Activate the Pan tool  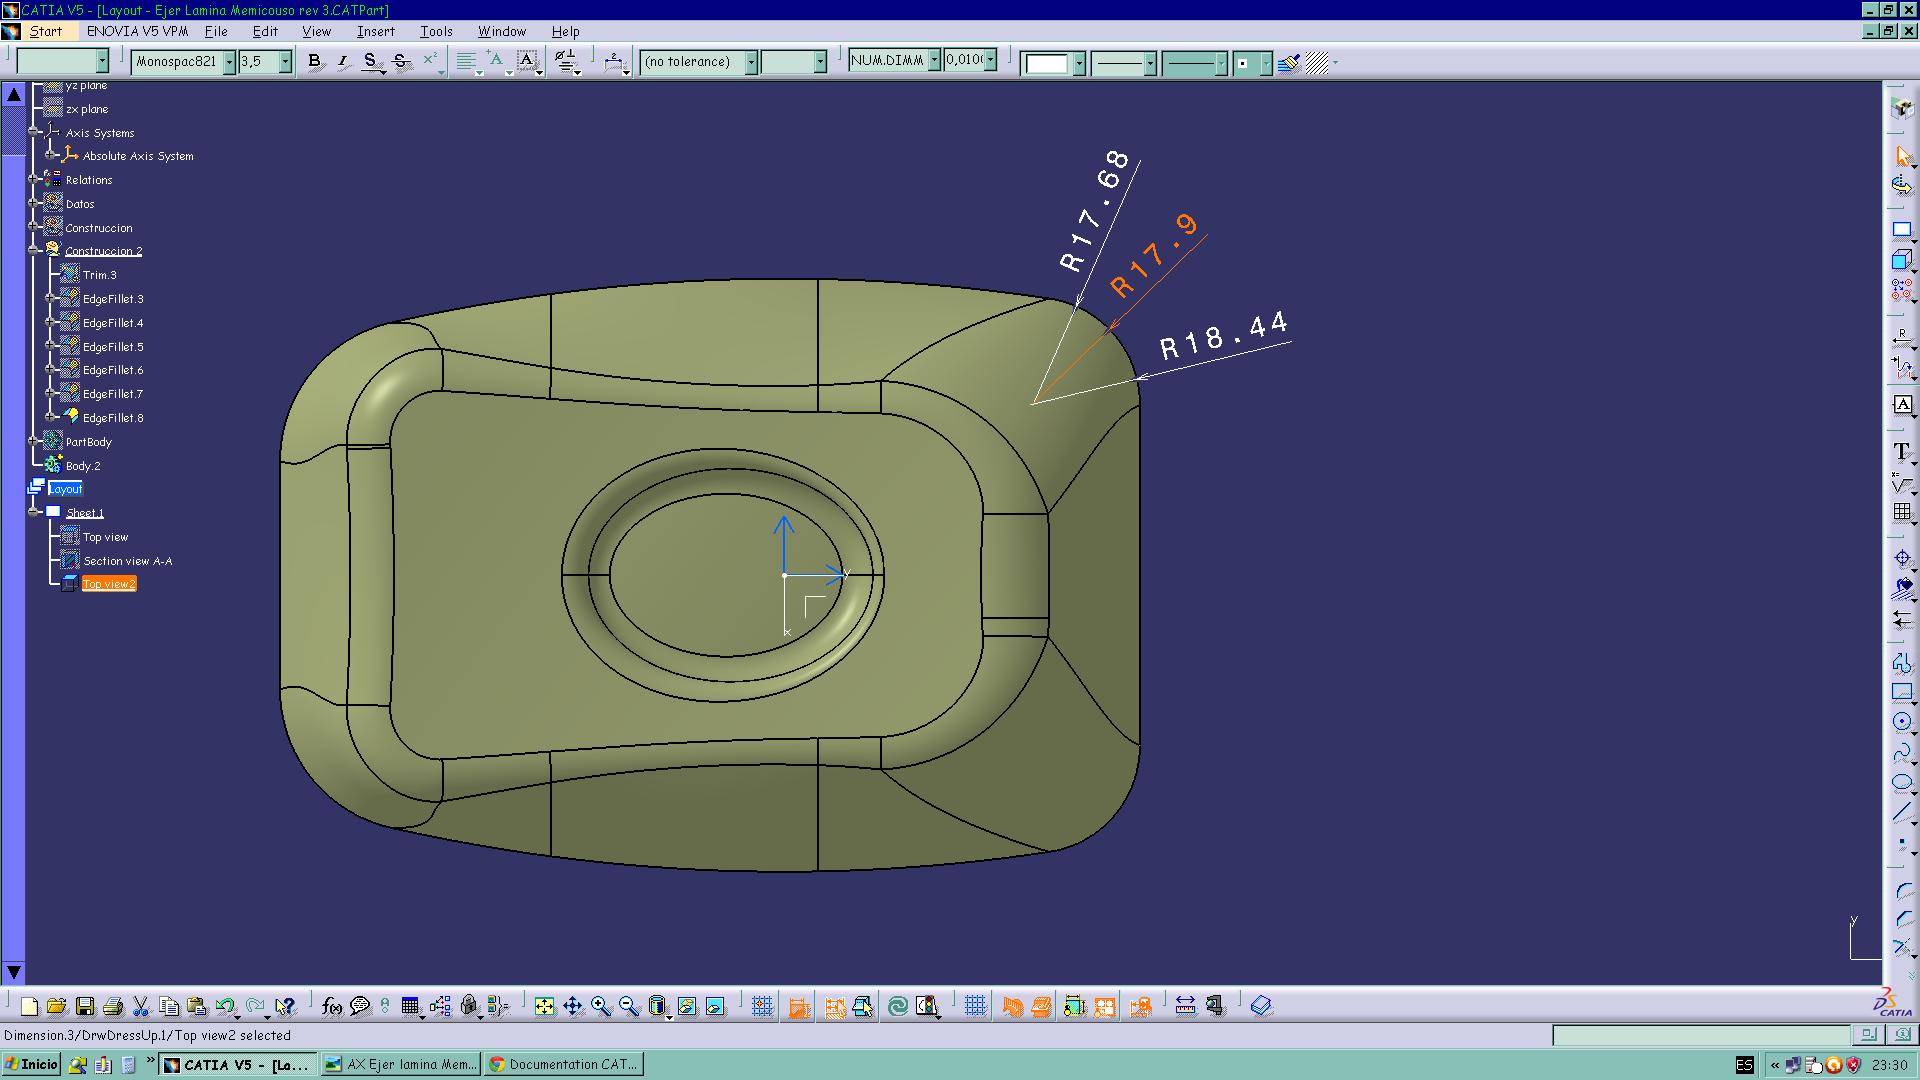coord(572,1006)
